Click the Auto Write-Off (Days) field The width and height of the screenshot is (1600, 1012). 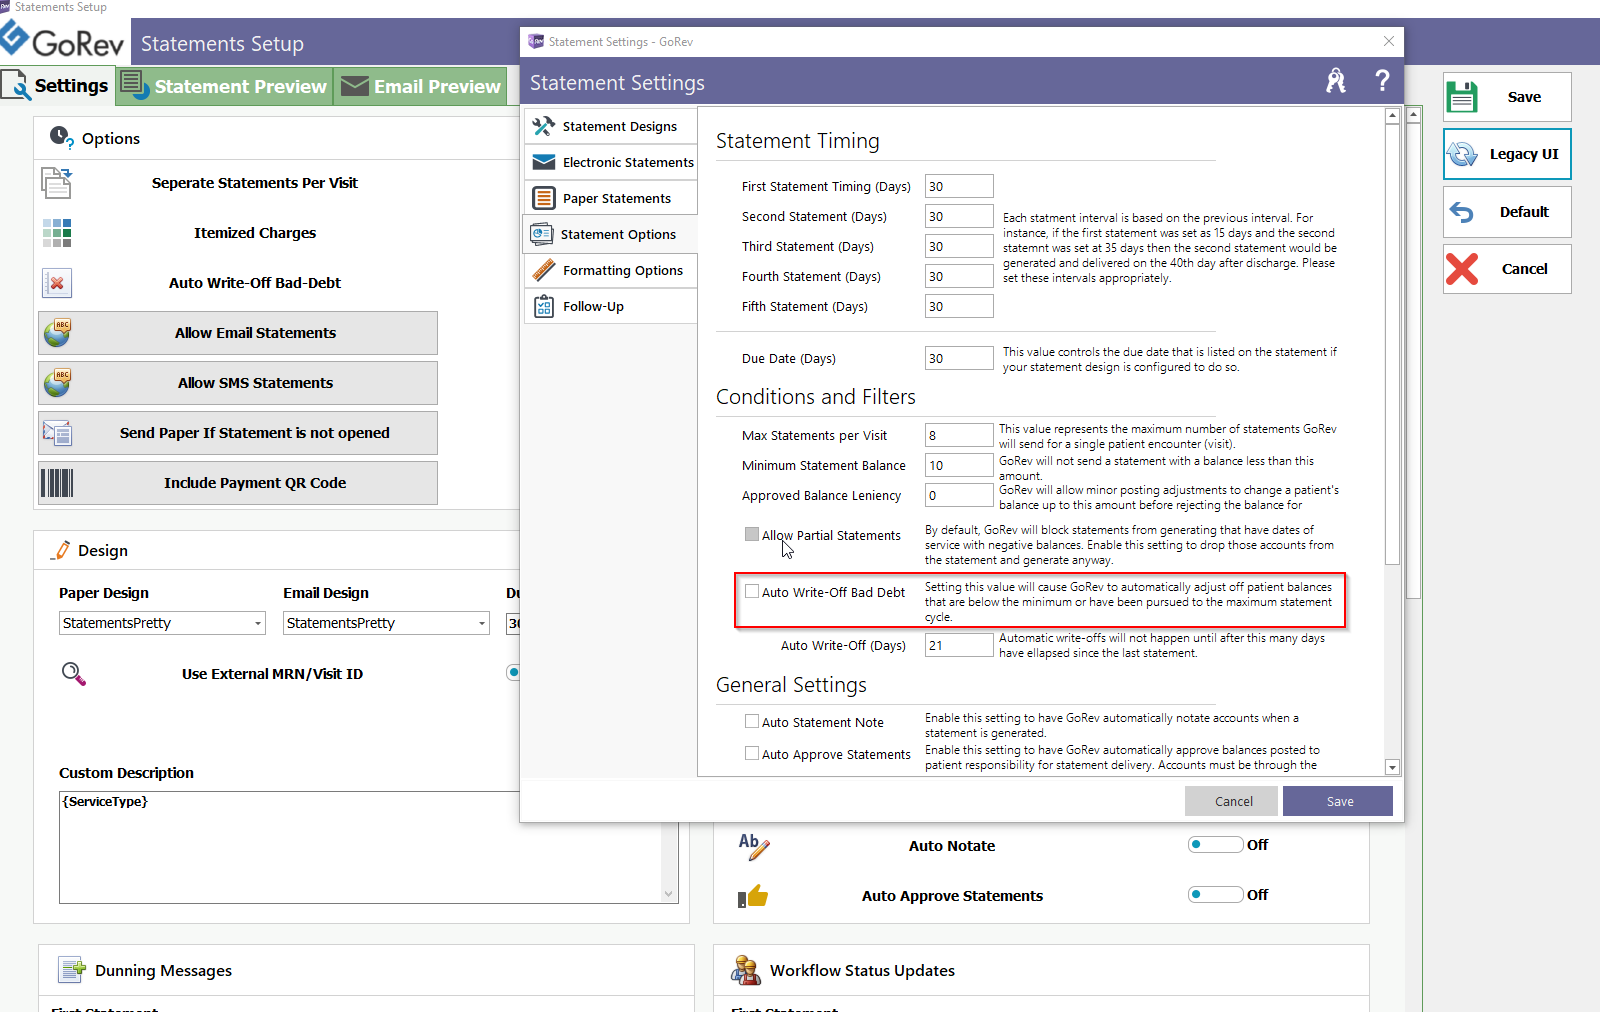click(959, 645)
